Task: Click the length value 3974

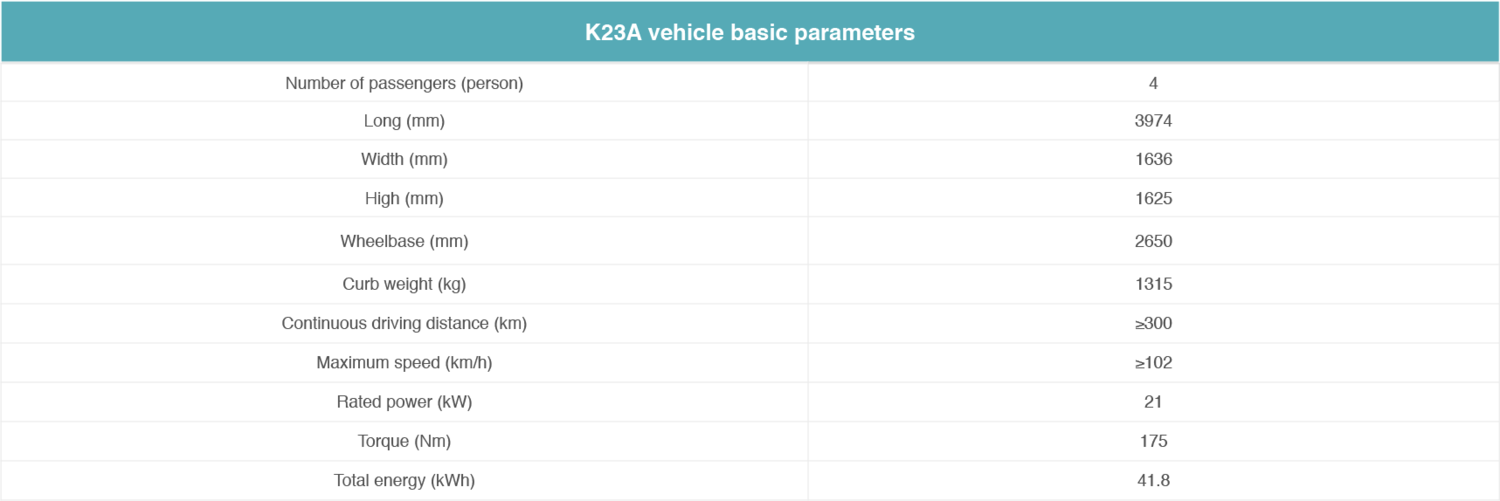Action: 1153,121
